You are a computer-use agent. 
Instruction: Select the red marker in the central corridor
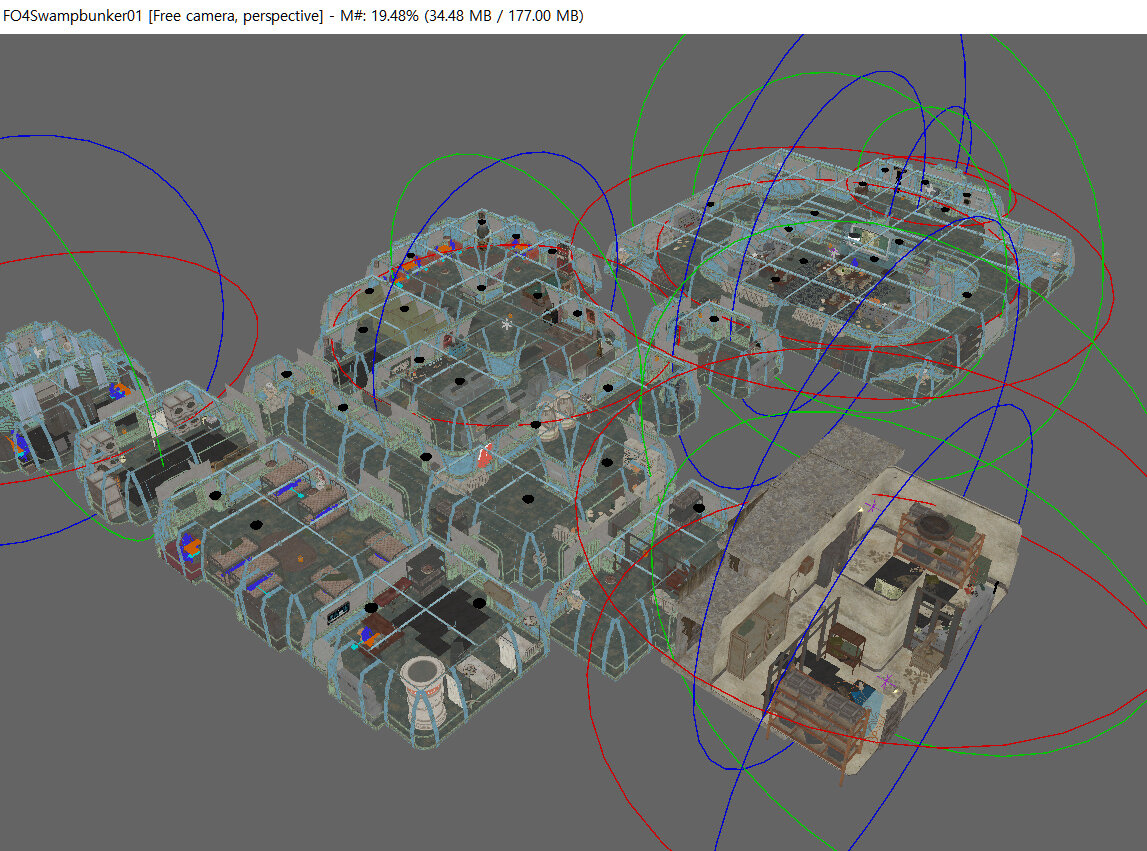coord(484,455)
